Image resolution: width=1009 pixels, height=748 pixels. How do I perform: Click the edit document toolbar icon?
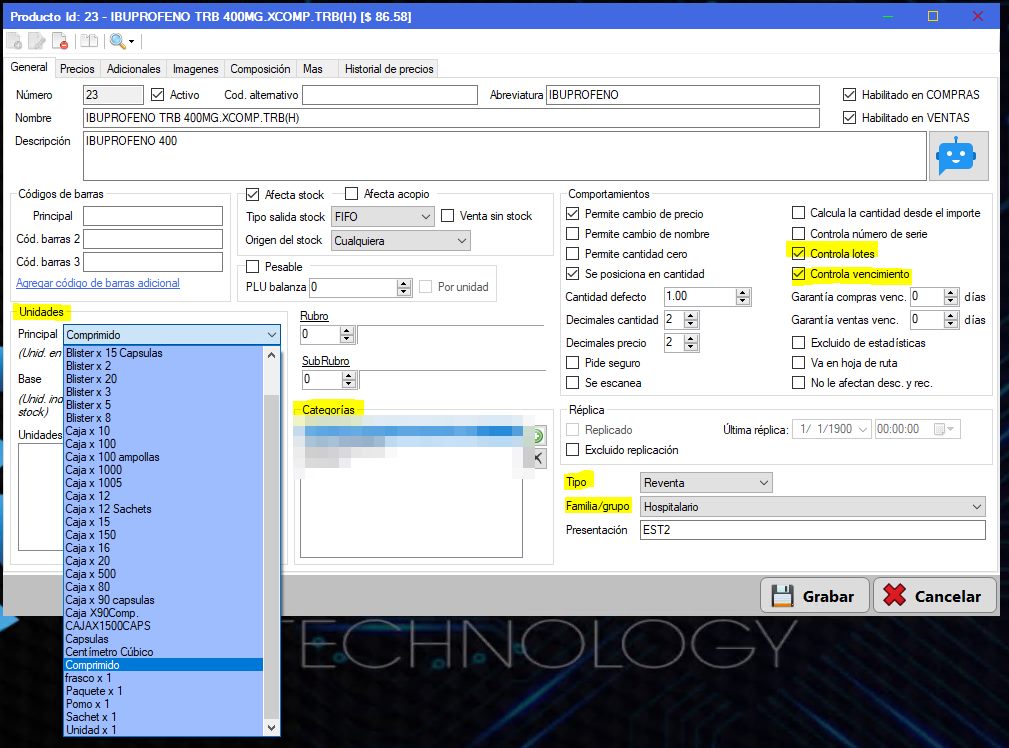coord(37,41)
